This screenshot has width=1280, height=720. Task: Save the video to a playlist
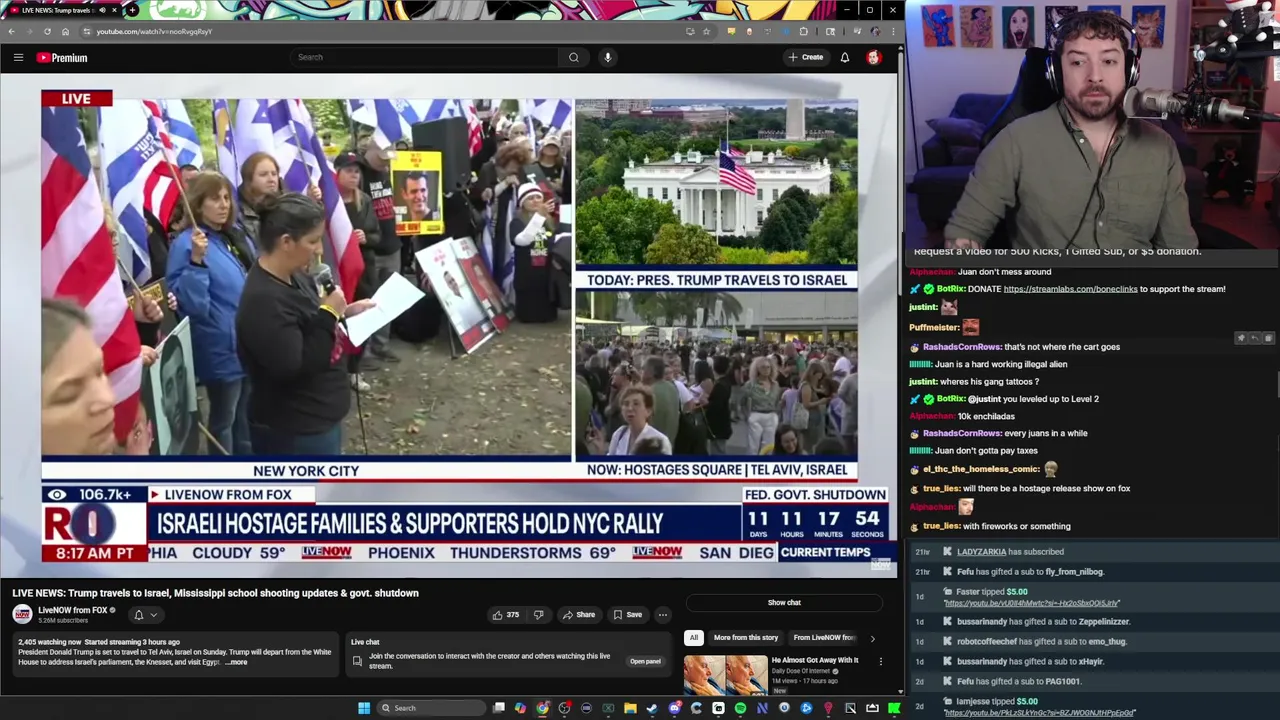point(627,615)
